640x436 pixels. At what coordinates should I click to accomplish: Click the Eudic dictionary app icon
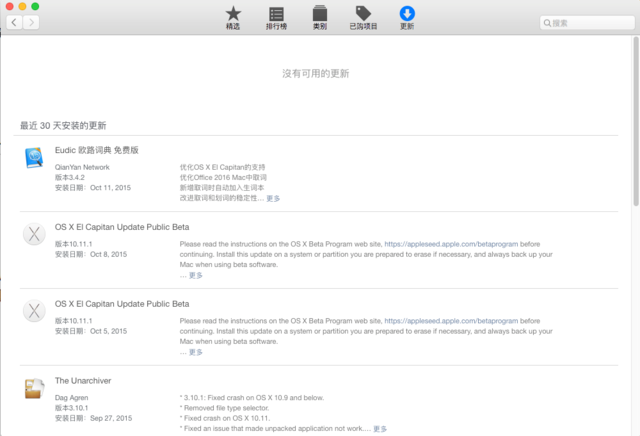(34, 158)
